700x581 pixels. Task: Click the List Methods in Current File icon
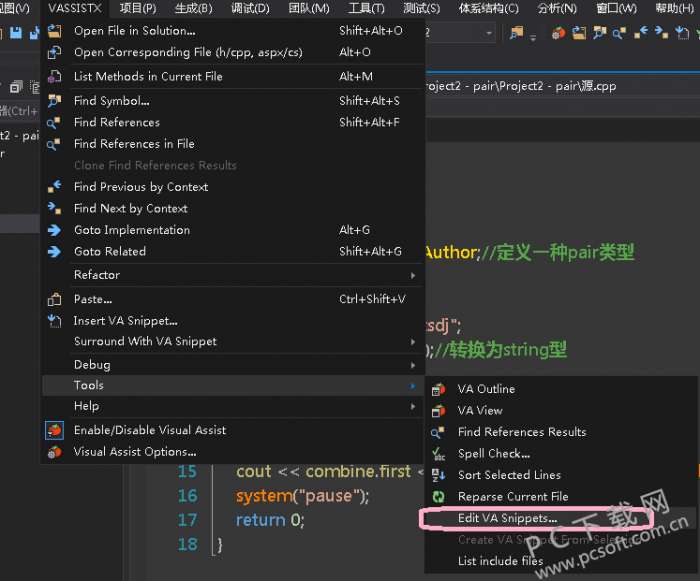[54, 76]
